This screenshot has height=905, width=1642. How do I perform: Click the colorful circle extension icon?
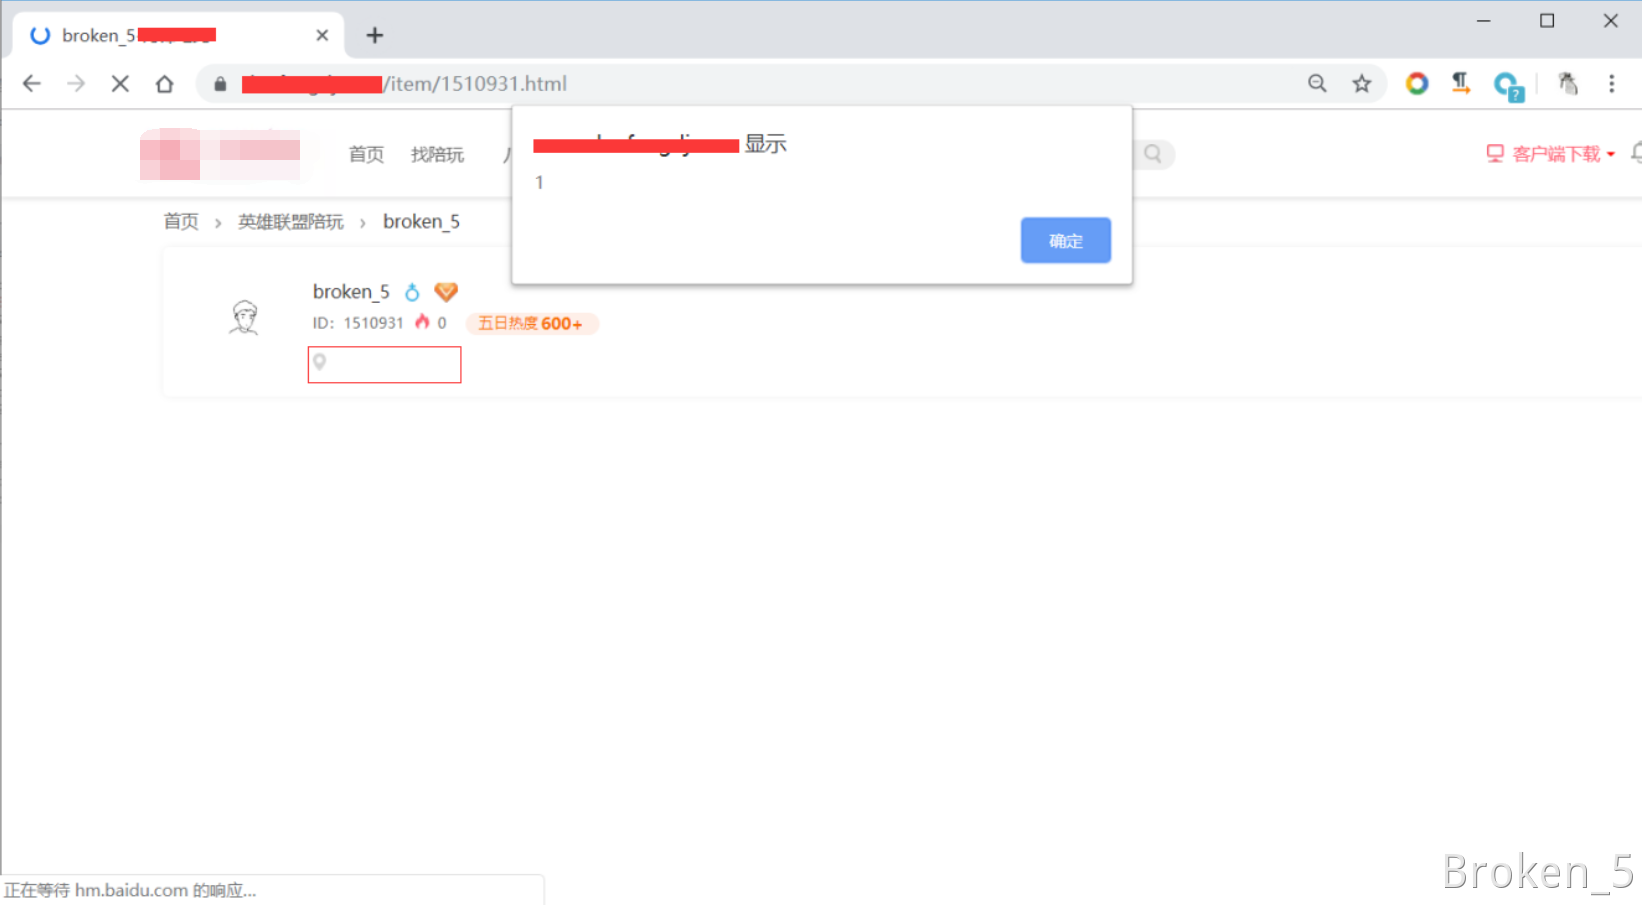click(1416, 84)
